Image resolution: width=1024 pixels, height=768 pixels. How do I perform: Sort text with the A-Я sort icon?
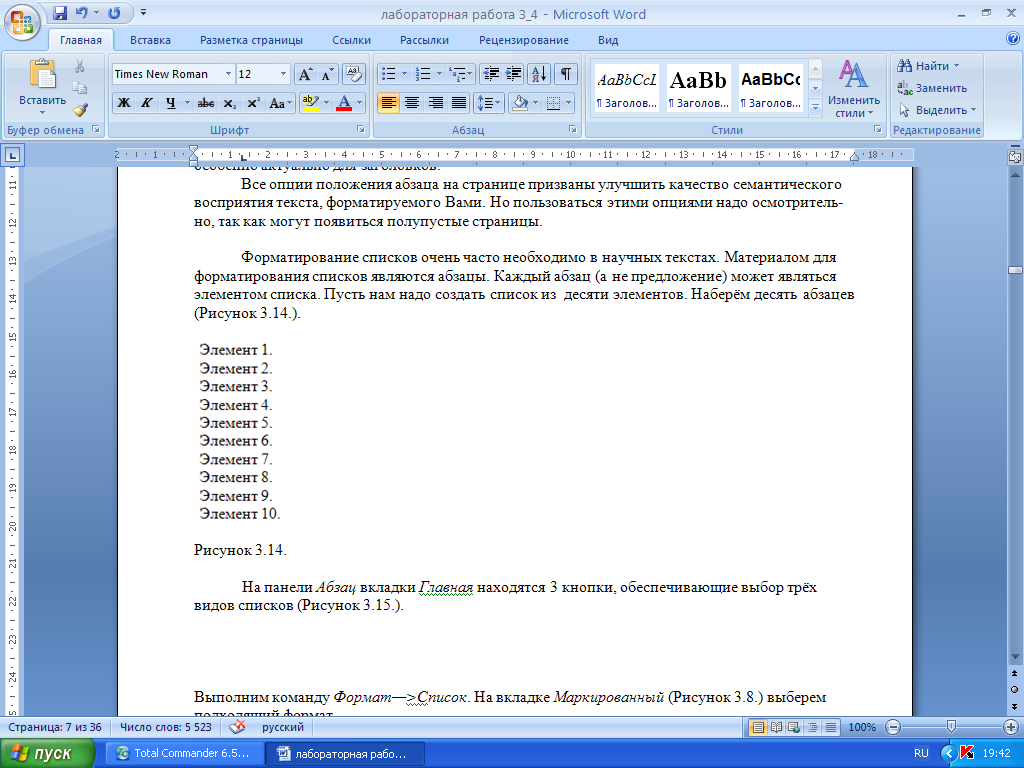tap(539, 74)
